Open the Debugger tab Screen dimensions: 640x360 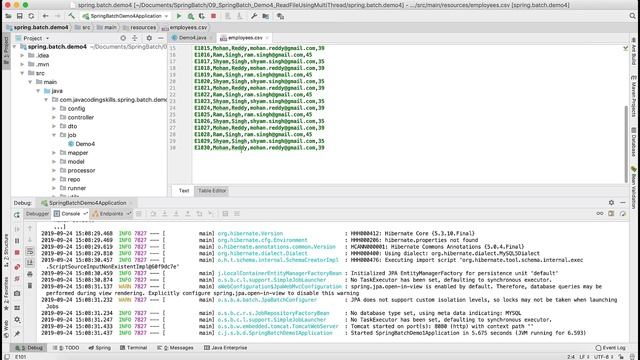click(37, 214)
